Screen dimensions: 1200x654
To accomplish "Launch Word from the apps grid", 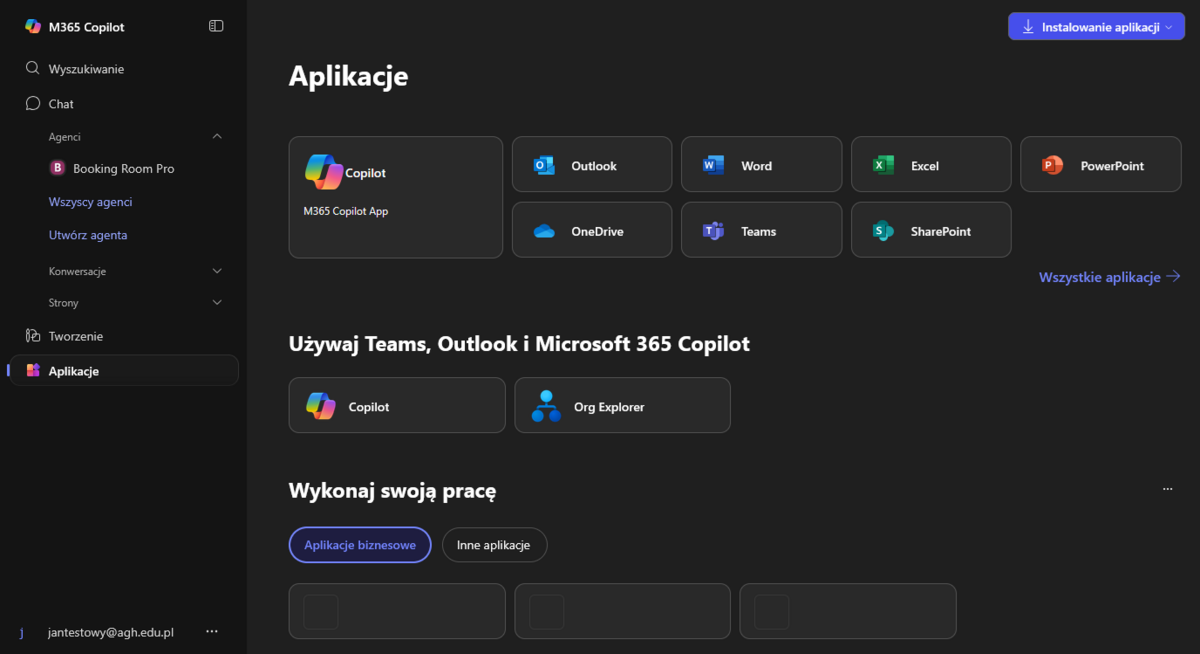I will pos(760,165).
